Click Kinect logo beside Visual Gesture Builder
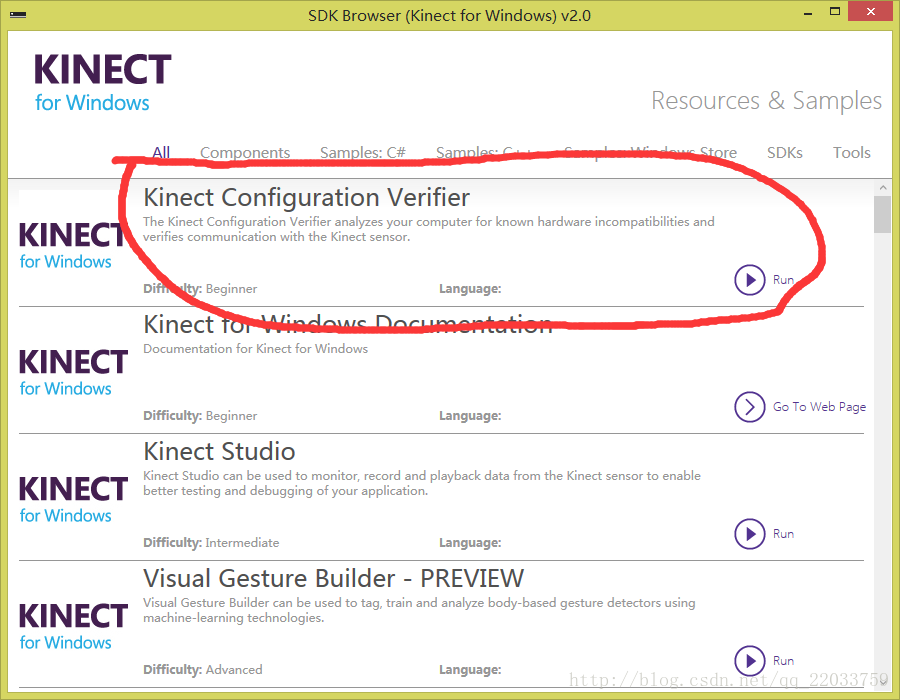Viewport: 900px width, 700px height. tap(72, 626)
